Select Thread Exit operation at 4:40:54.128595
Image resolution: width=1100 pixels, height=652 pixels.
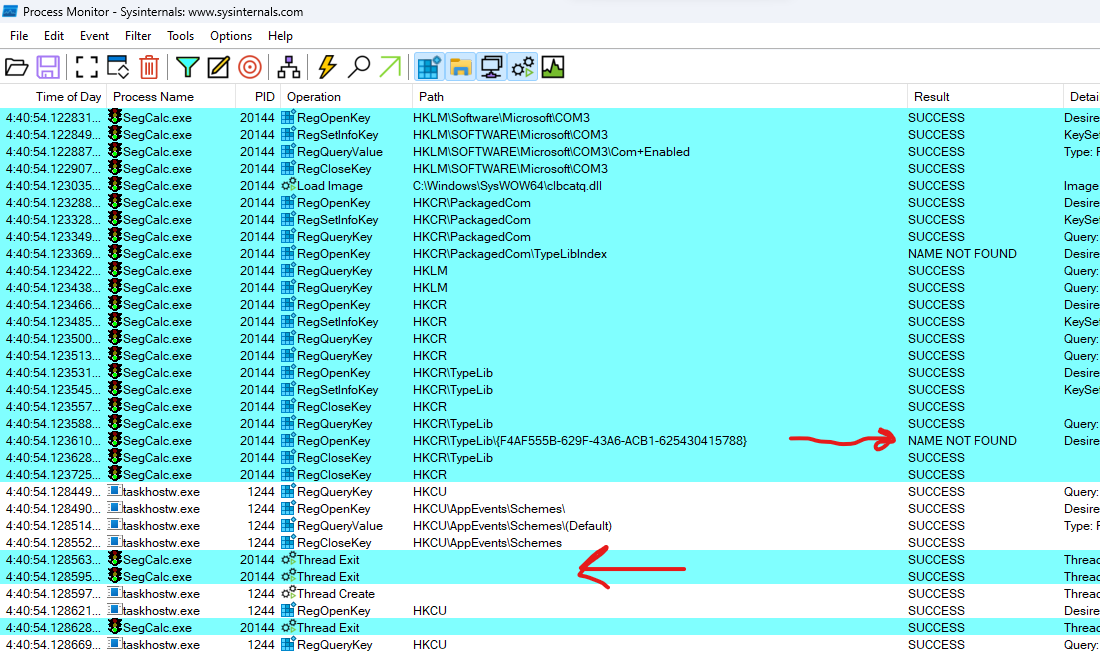tap(328, 577)
